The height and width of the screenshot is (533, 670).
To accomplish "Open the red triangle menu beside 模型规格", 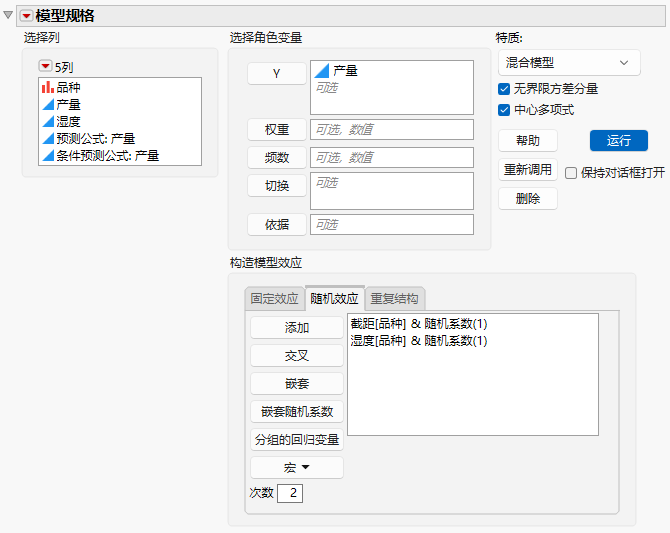I will coord(26,16).
